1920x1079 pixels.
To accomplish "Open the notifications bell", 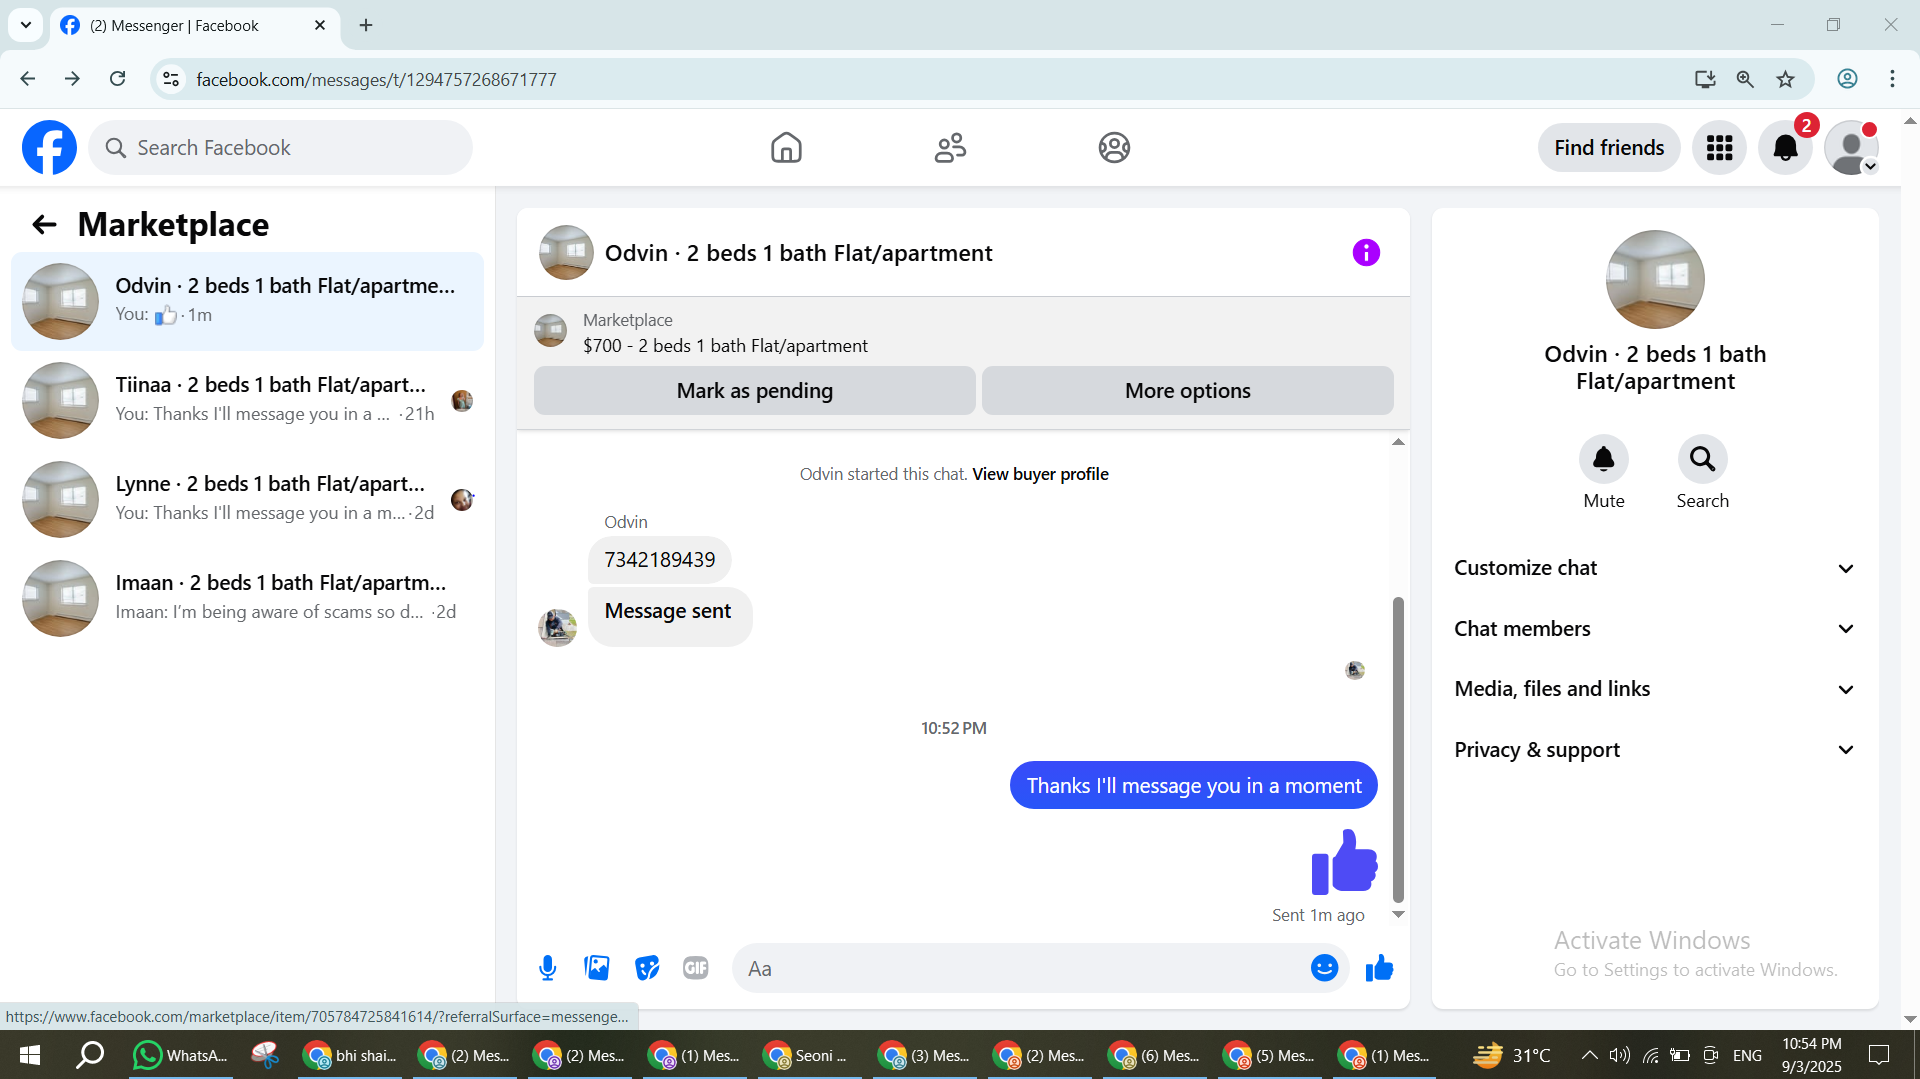I will point(1786,148).
